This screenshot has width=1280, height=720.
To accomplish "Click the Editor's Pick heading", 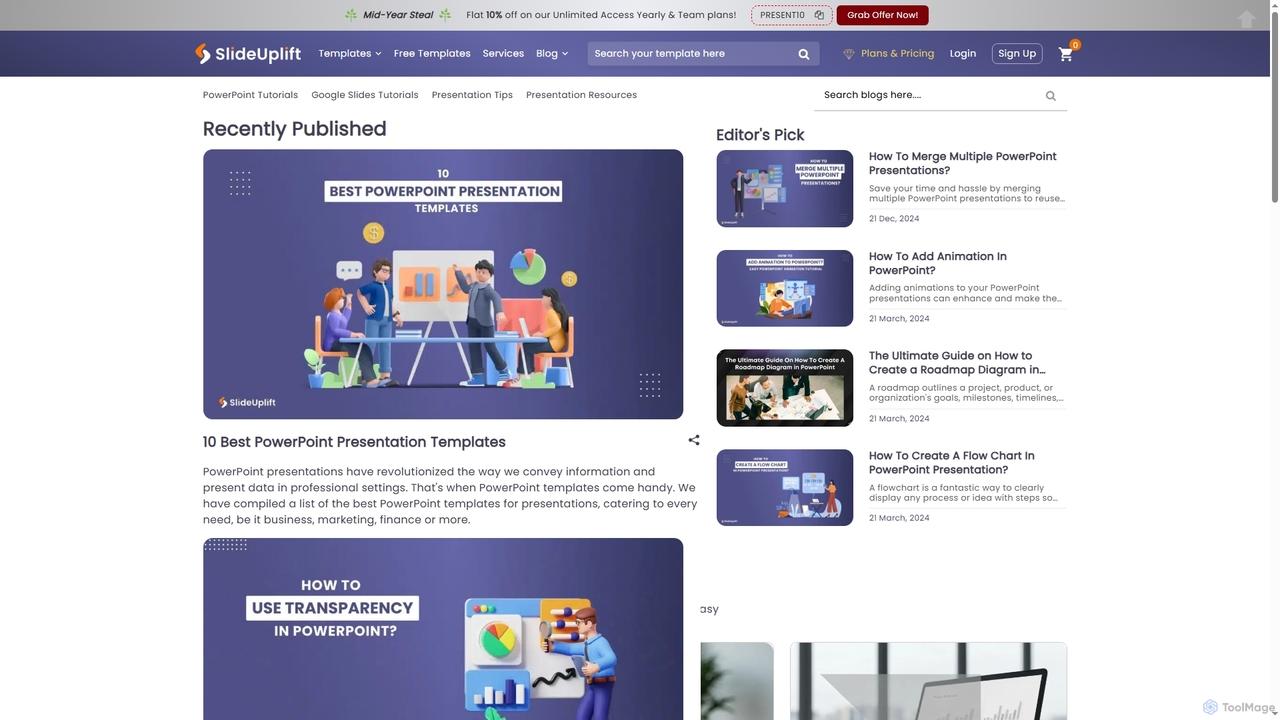I will pyautogui.click(x=760, y=134).
